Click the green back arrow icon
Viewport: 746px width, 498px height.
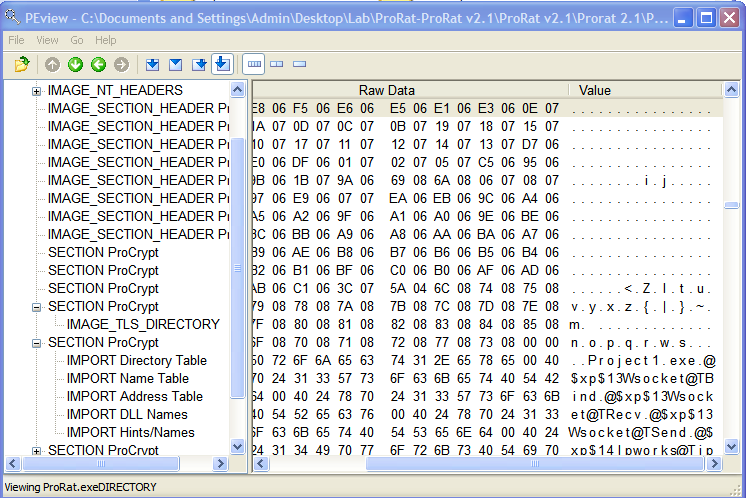pos(98,65)
